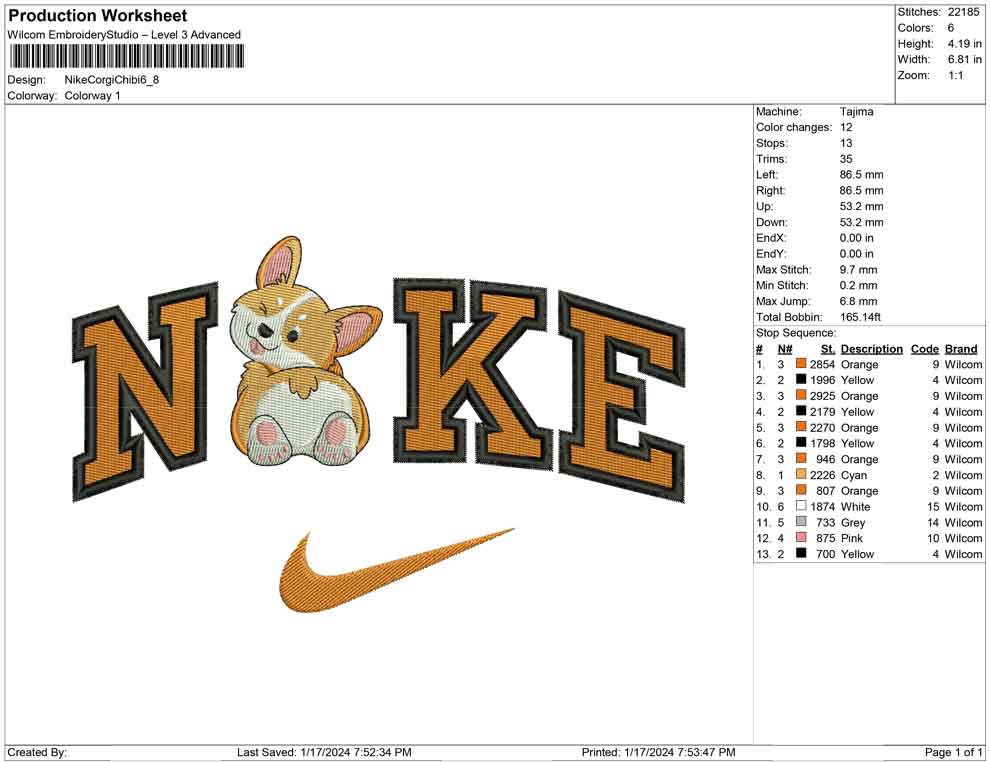
Task: Select the 'Page 1 of 1' footer text
Action: tap(953, 752)
